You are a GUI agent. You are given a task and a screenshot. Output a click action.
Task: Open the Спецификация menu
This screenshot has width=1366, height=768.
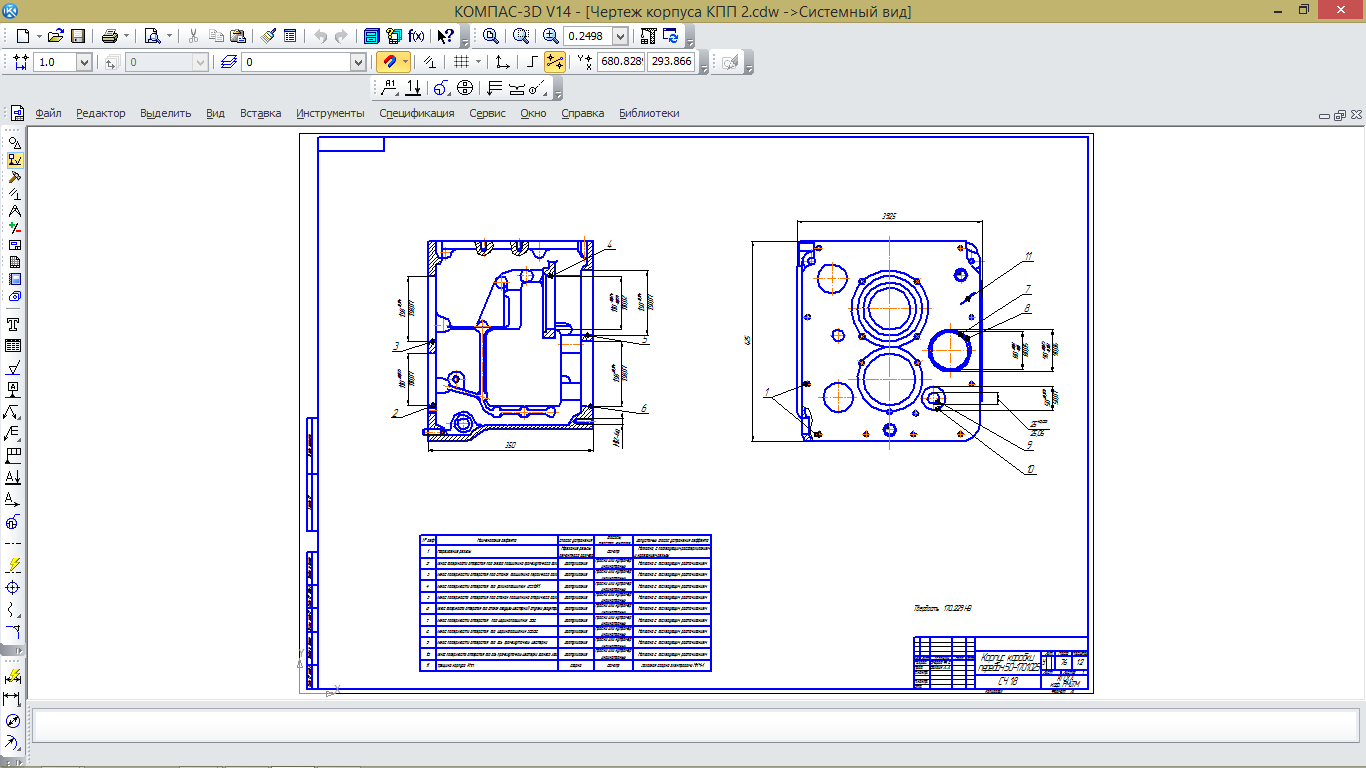[417, 113]
